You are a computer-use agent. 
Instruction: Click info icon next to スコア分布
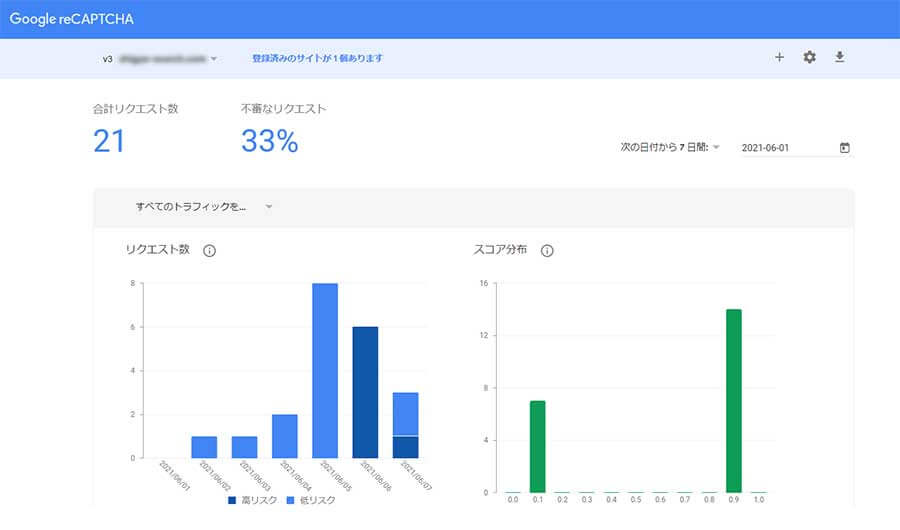click(547, 251)
